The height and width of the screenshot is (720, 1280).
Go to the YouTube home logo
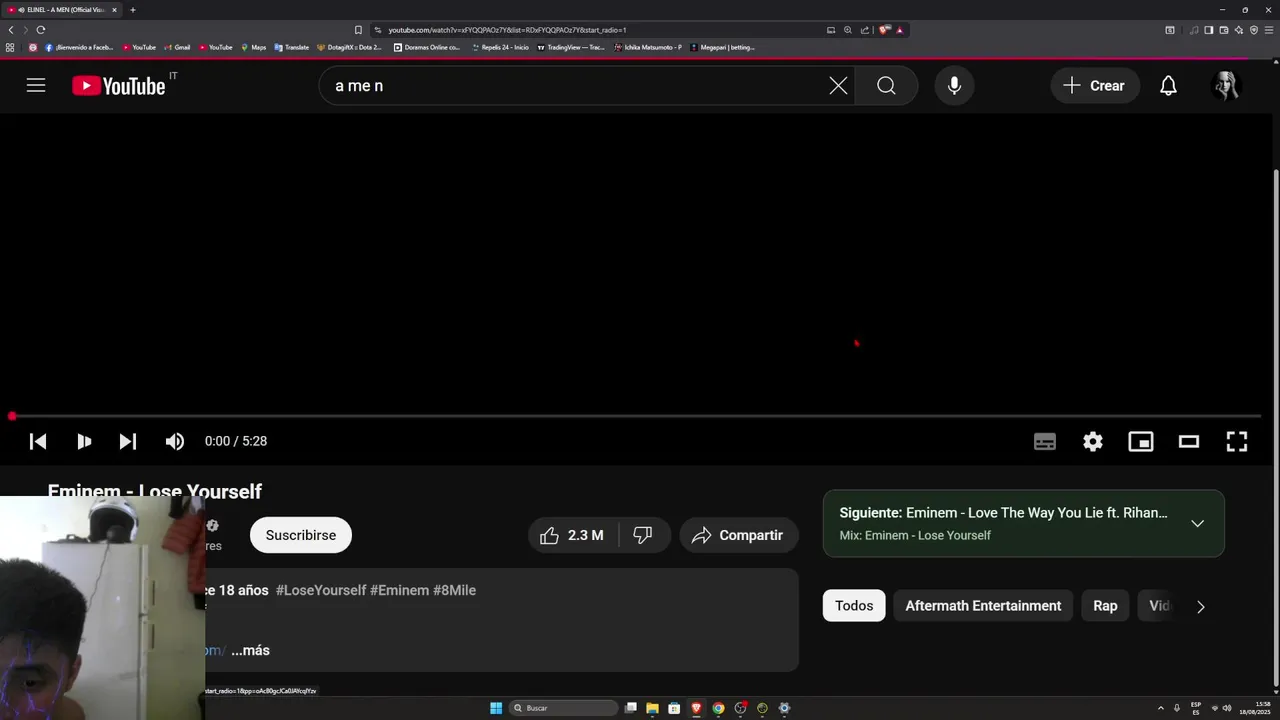click(x=118, y=86)
